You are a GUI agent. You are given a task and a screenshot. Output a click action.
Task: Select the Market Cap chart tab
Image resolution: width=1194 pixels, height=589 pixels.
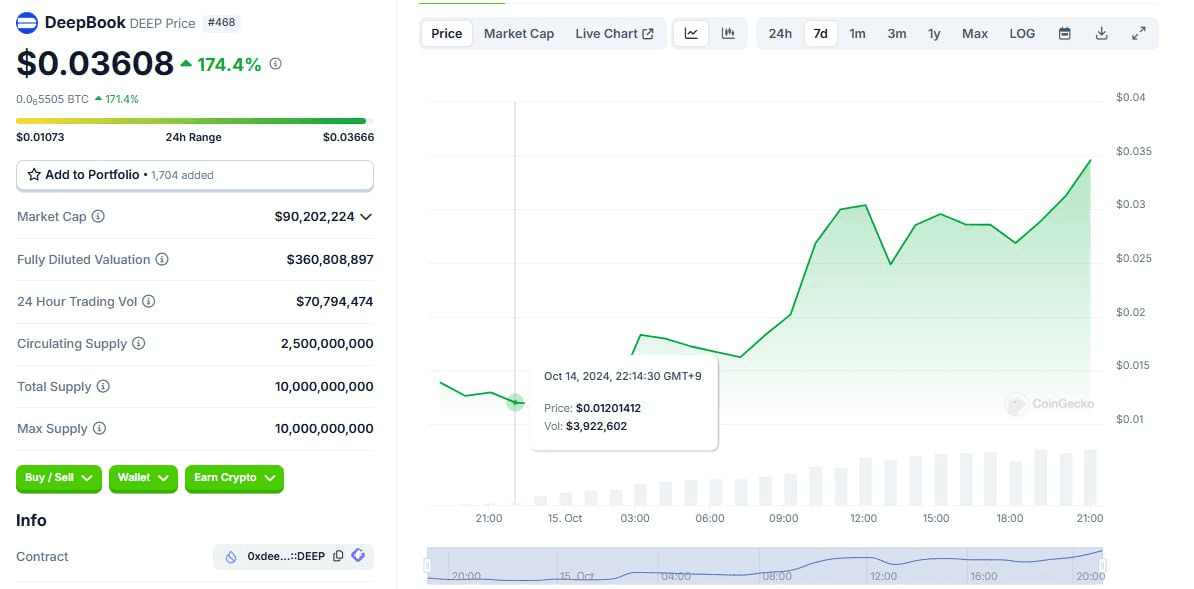point(519,34)
